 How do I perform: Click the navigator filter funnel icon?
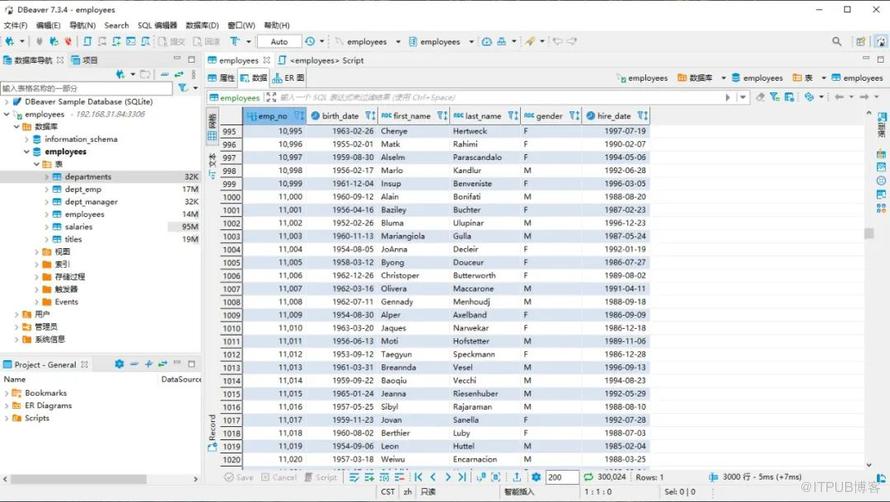click(183, 88)
